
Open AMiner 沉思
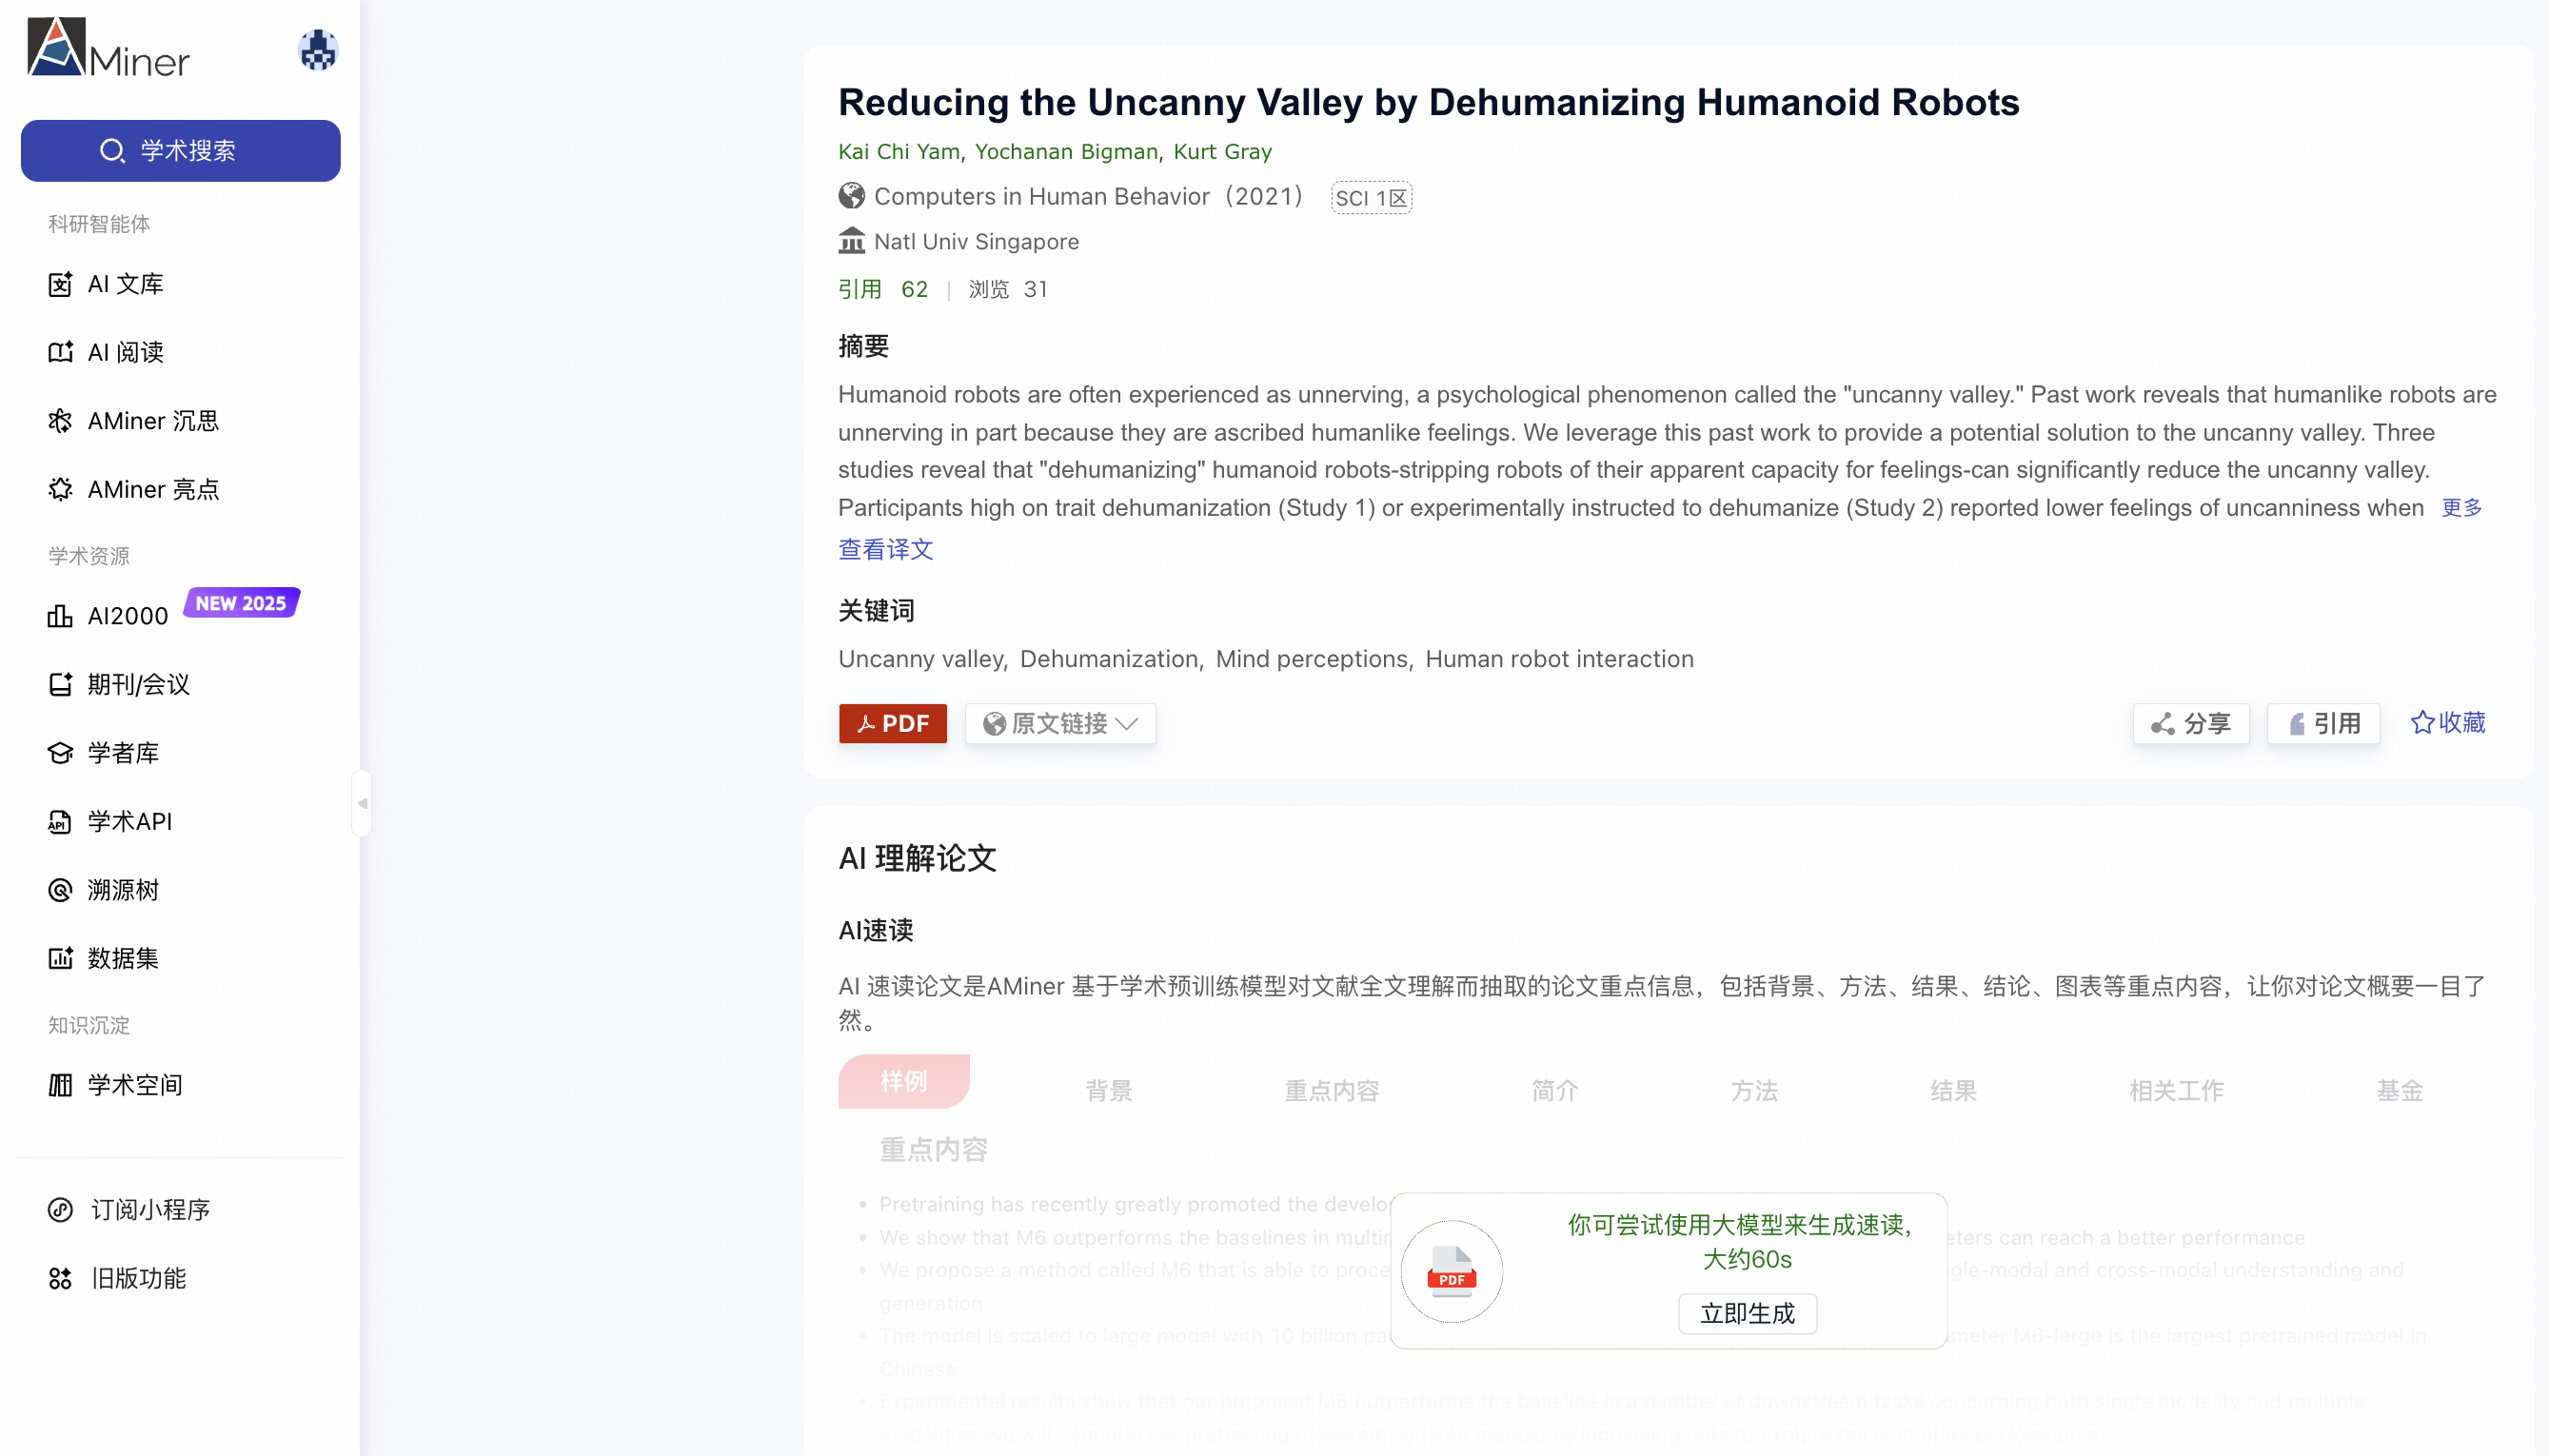tap(152, 421)
